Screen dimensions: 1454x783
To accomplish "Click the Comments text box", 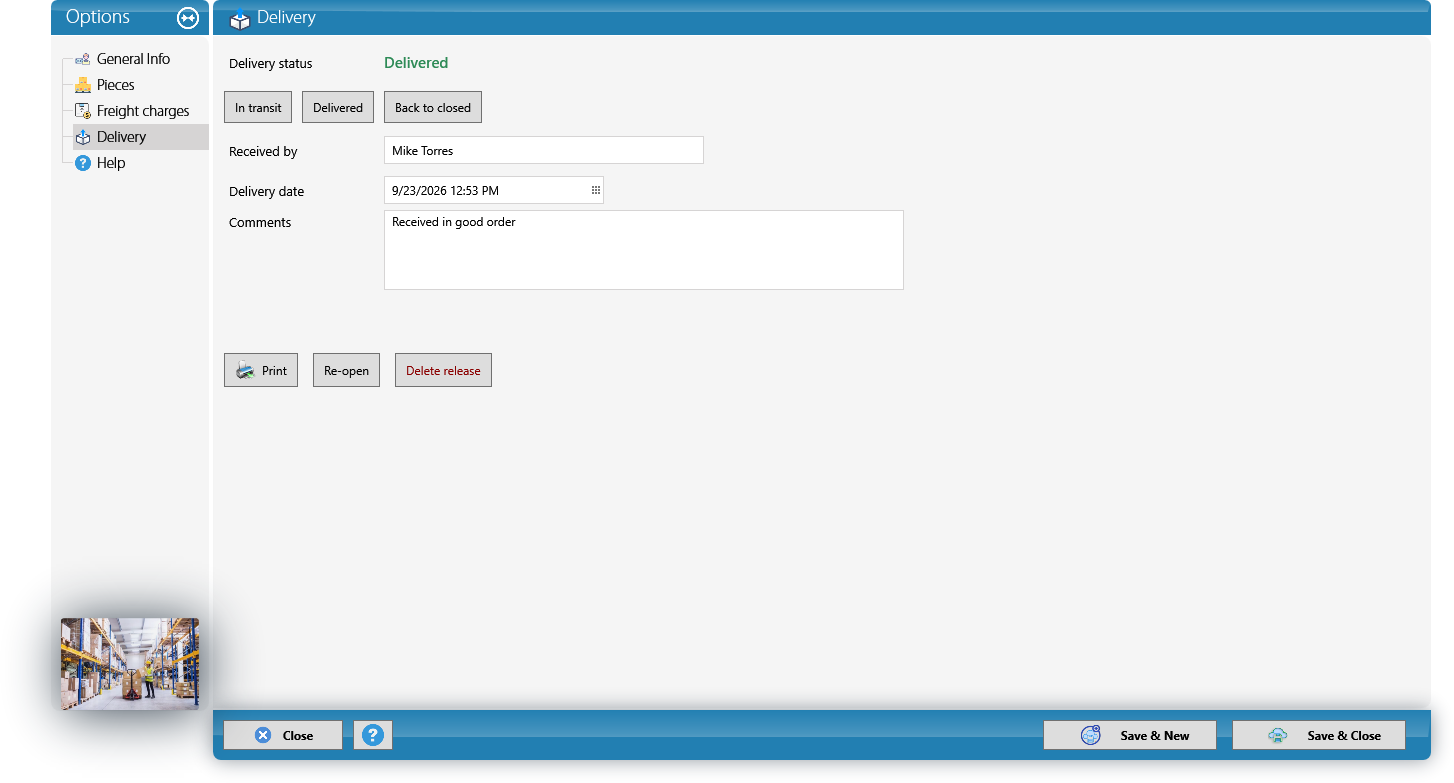I will [644, 250].
